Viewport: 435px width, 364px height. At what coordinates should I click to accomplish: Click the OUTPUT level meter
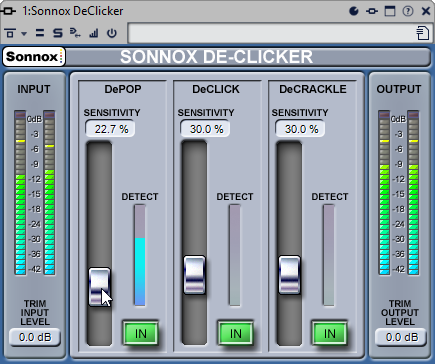[399, 193]
